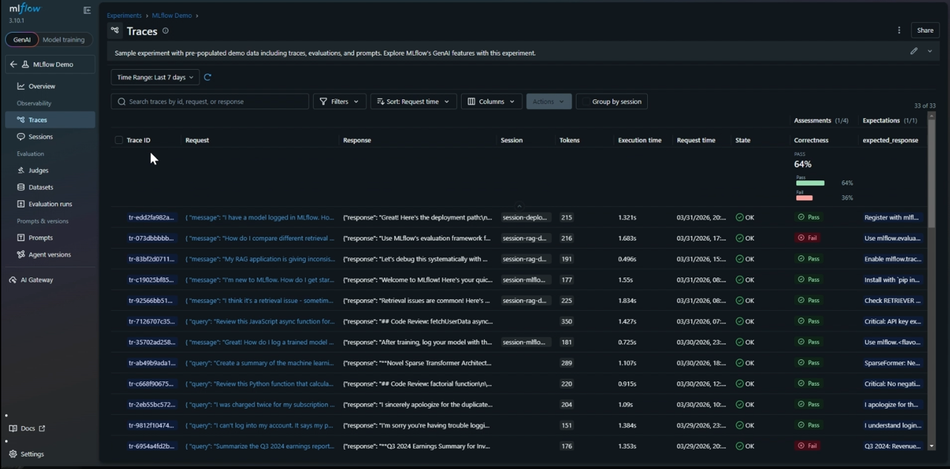The height and width of the screenshot is (469, 950).
Task: Open trace tr-2eb55bc572
Action: 151,404
